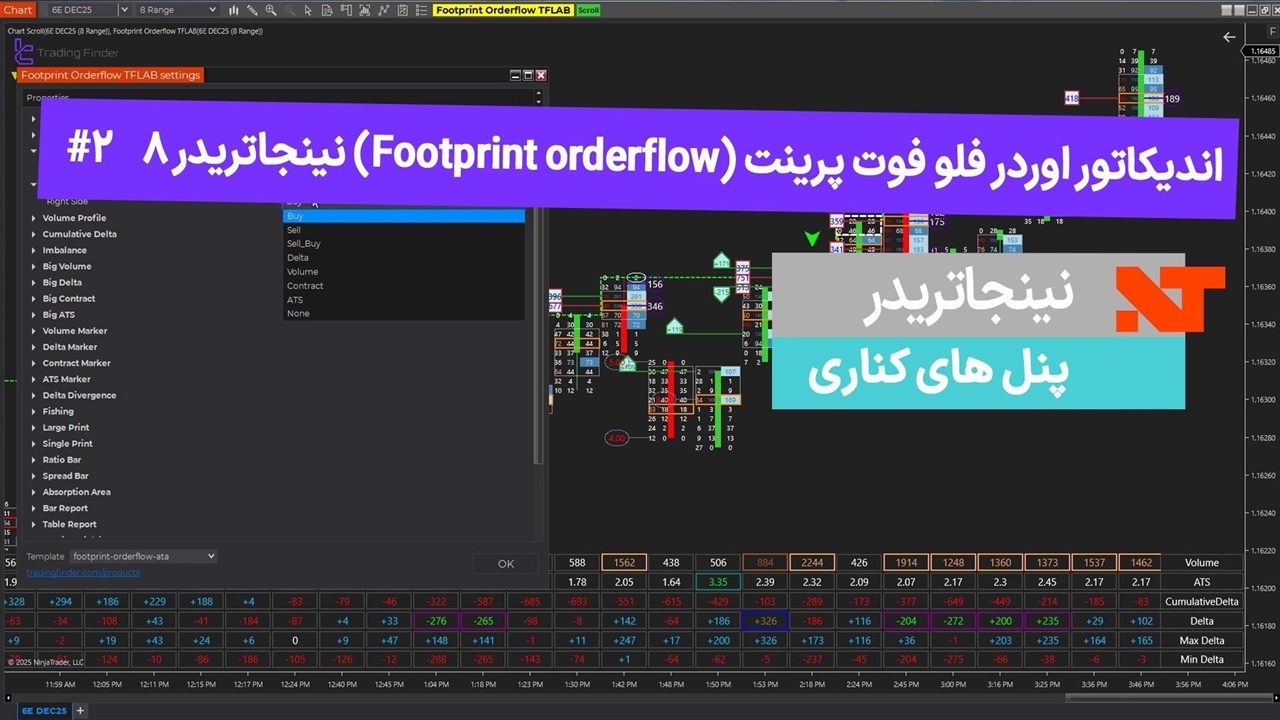Viewport: 1280px width, 720px height.
Task: Select the drawing tools pencil icon
Action: (252, 10)
